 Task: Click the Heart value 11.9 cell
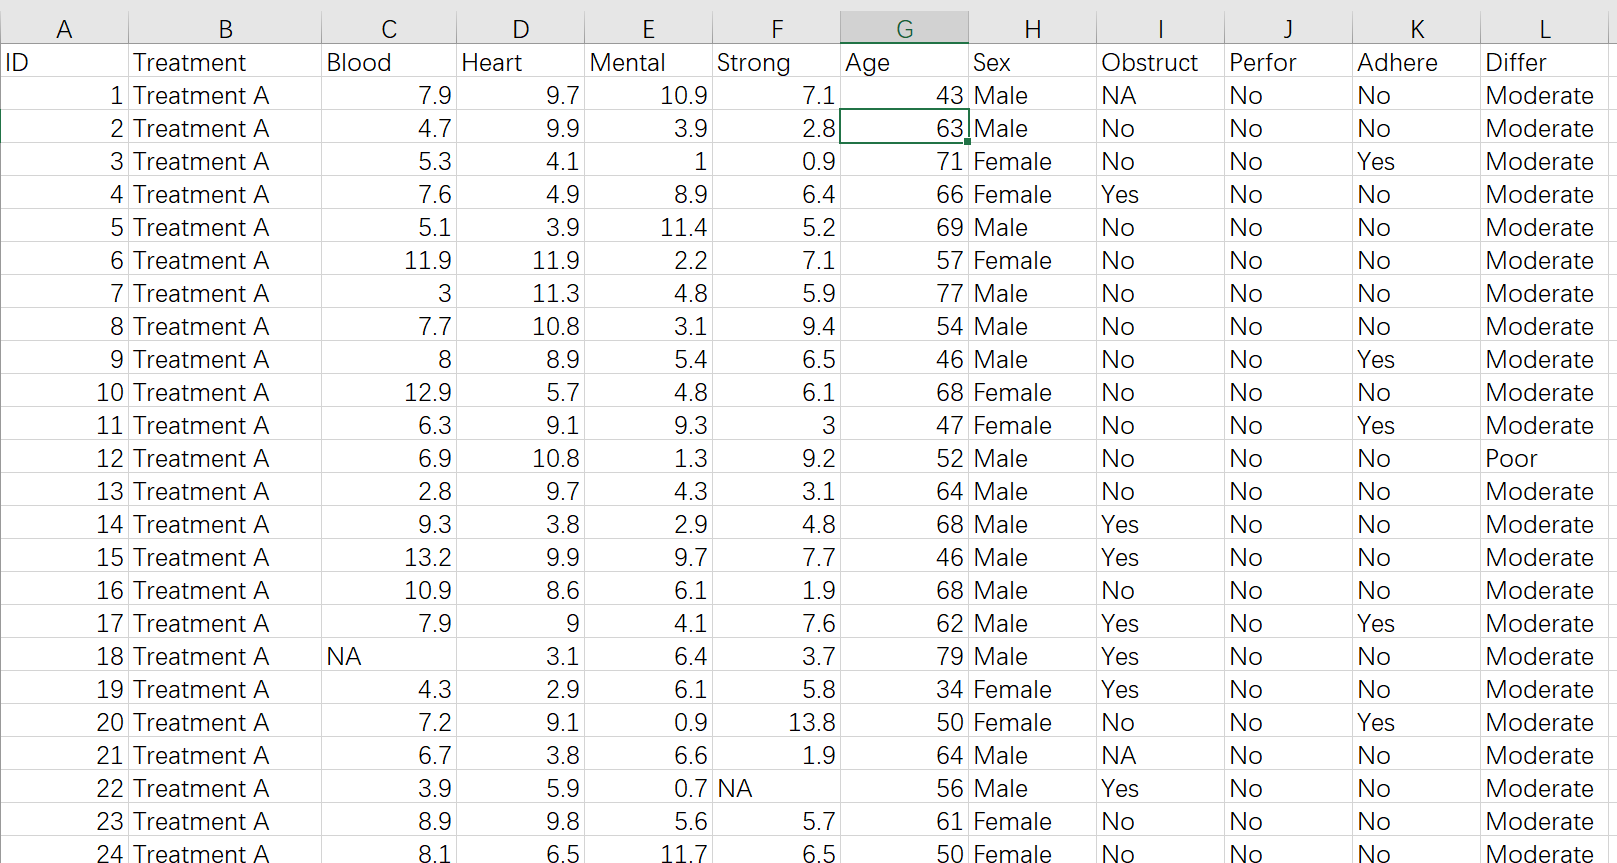point(520,260)
